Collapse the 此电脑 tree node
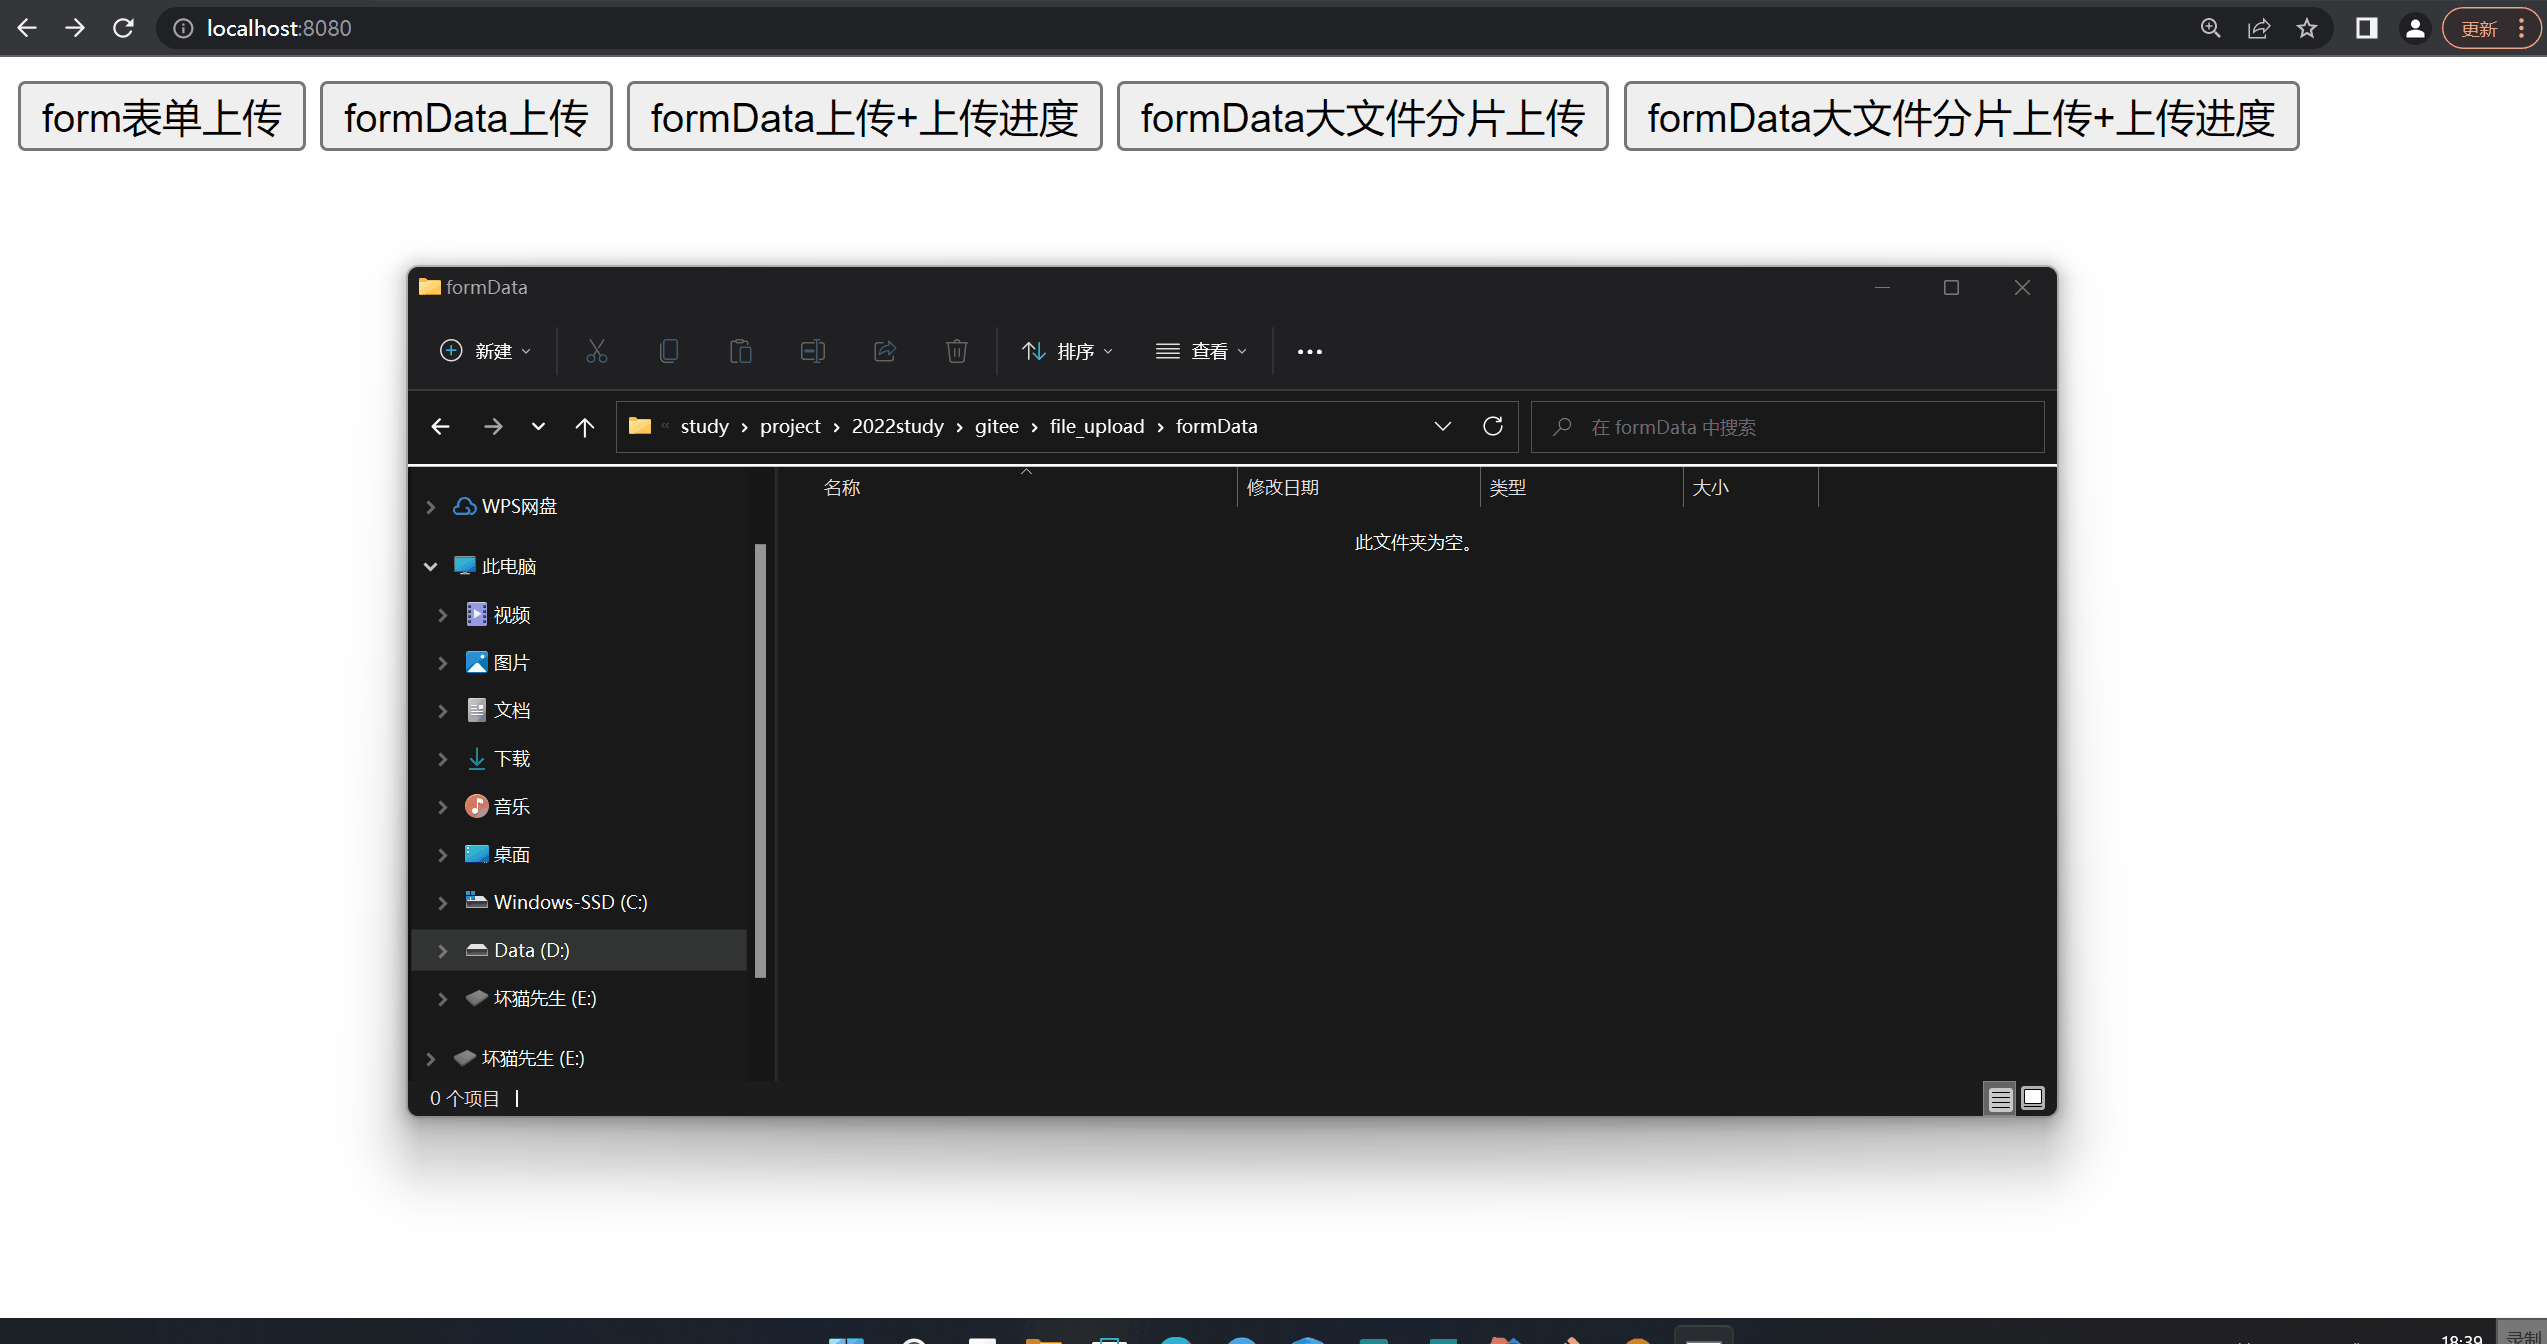The height and width of the screenshot is (1344, 2547). (x=431, y=567)
